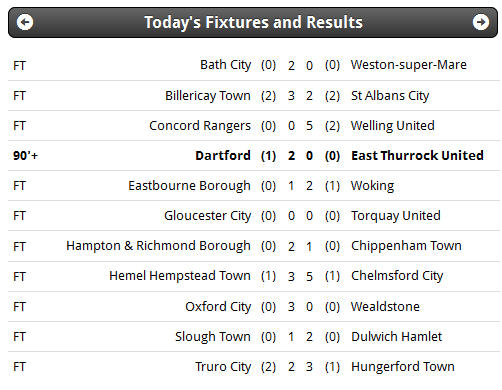The height and width of the screenshot is (390, 502).
Task: Select East Thurrock United team name
Action: coord(417,156)
